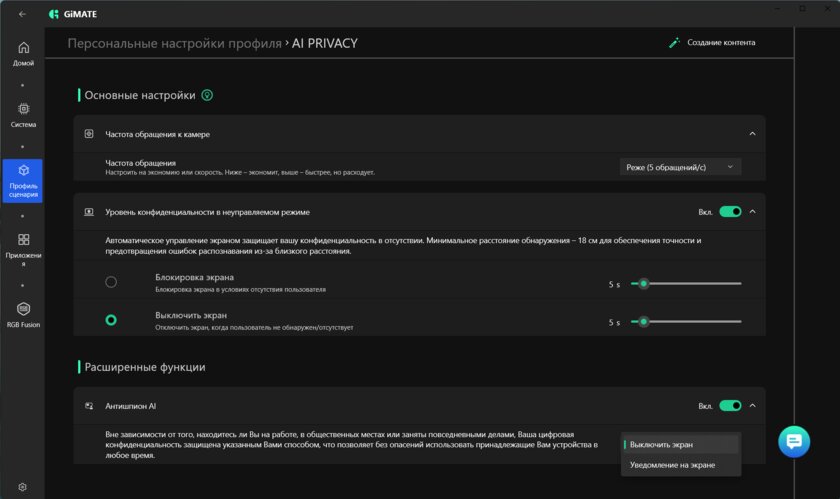
Task: Click info icon next to Основные настройки
Action: pos(207,95)
